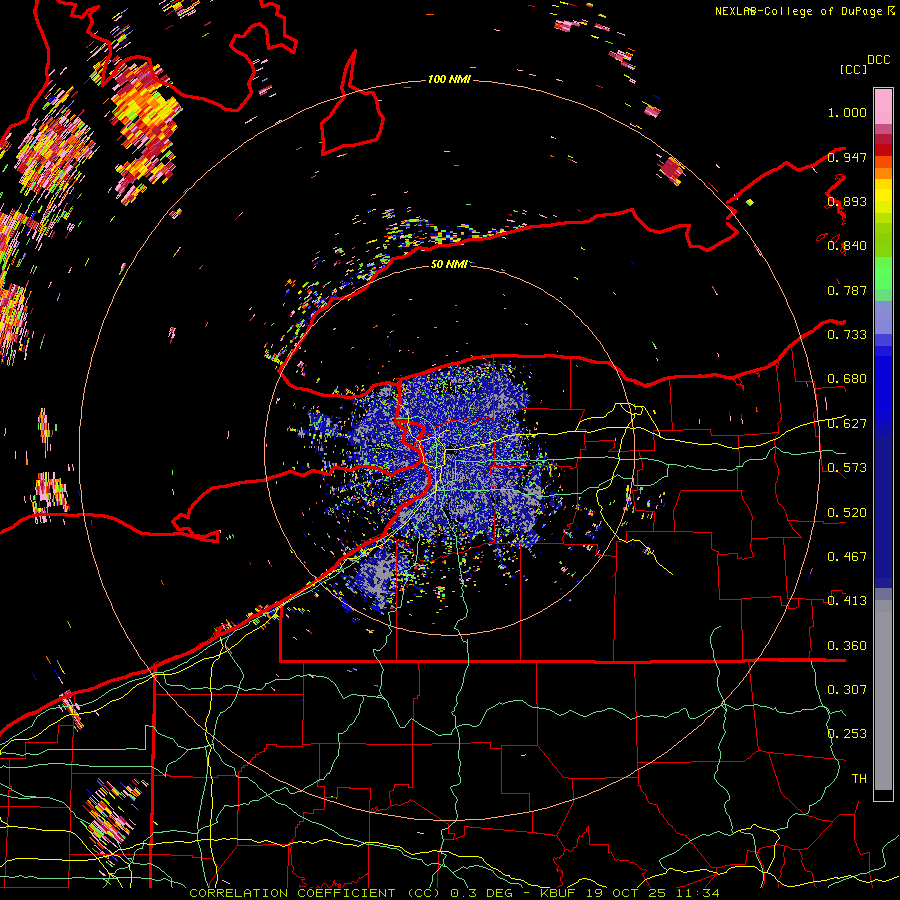Click the 0.253 color scale value
Viewport: 900px width, 900px height.
(x=847, y=734)
